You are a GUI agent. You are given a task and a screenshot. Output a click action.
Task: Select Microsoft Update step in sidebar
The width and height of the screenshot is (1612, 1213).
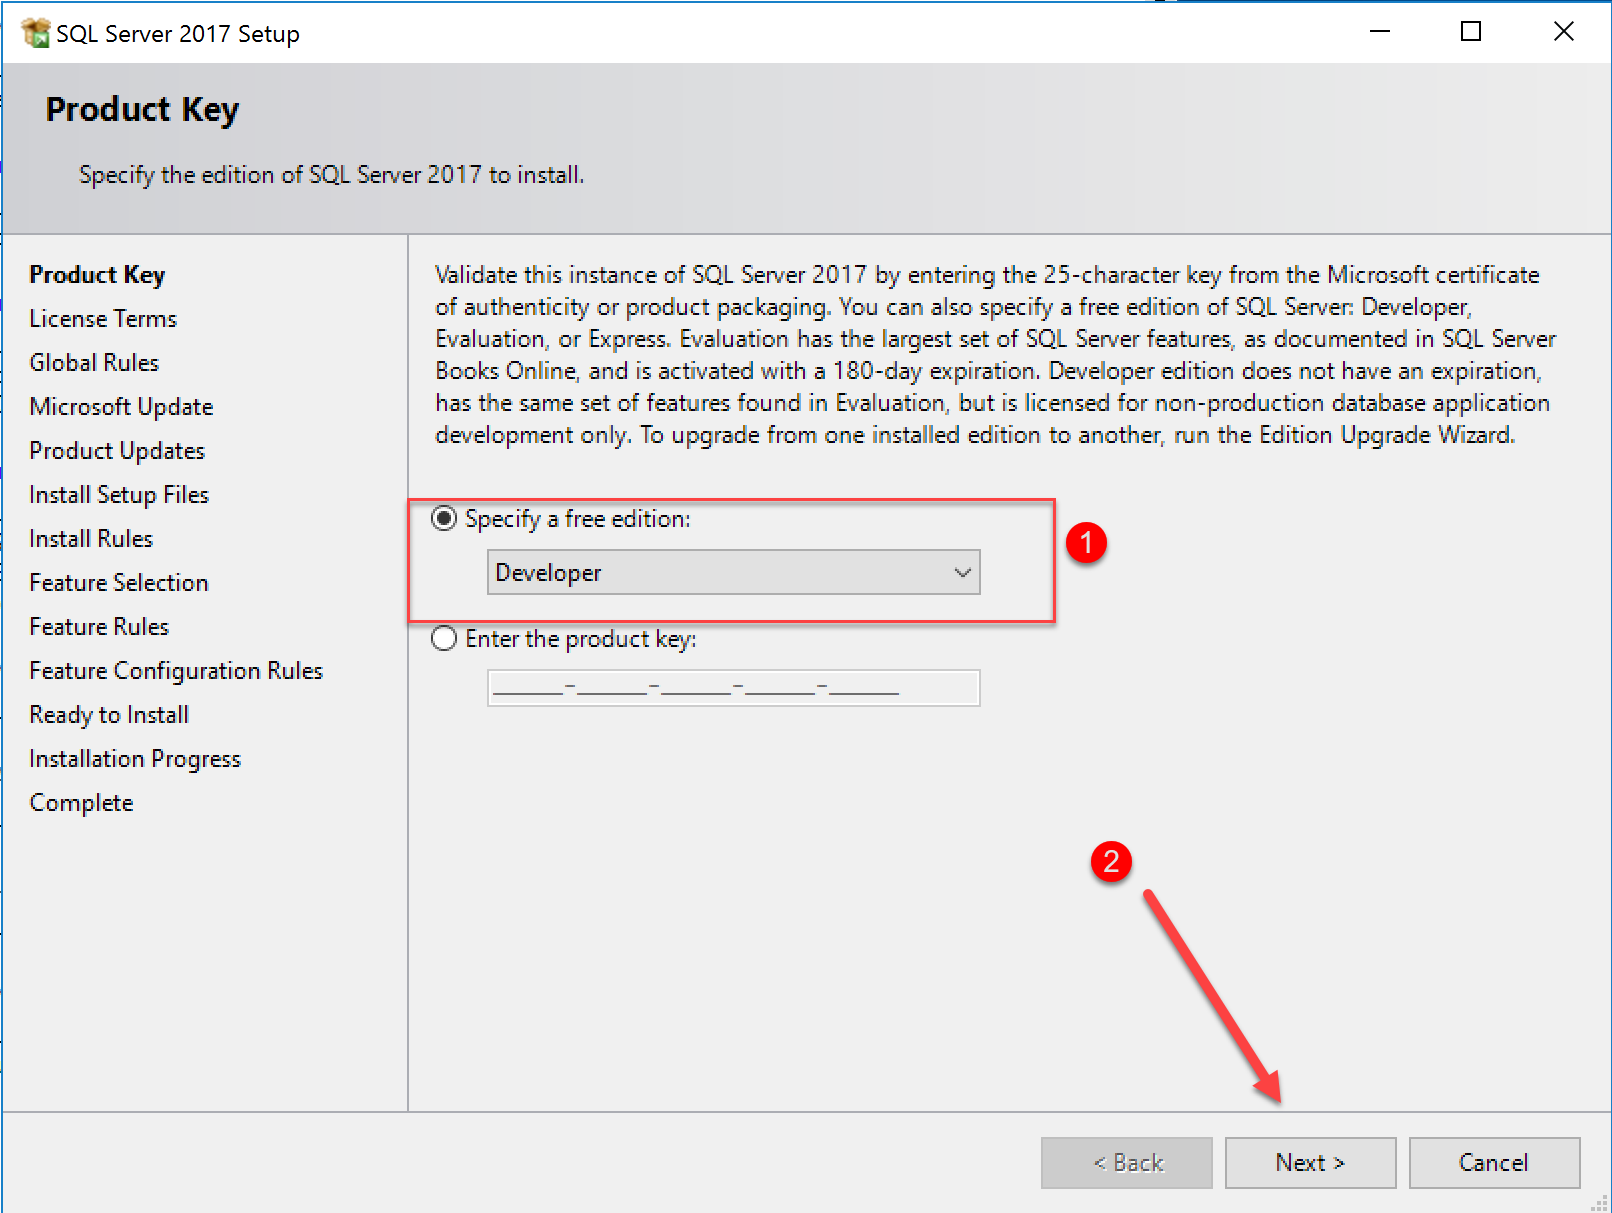[x=121, y=406]
